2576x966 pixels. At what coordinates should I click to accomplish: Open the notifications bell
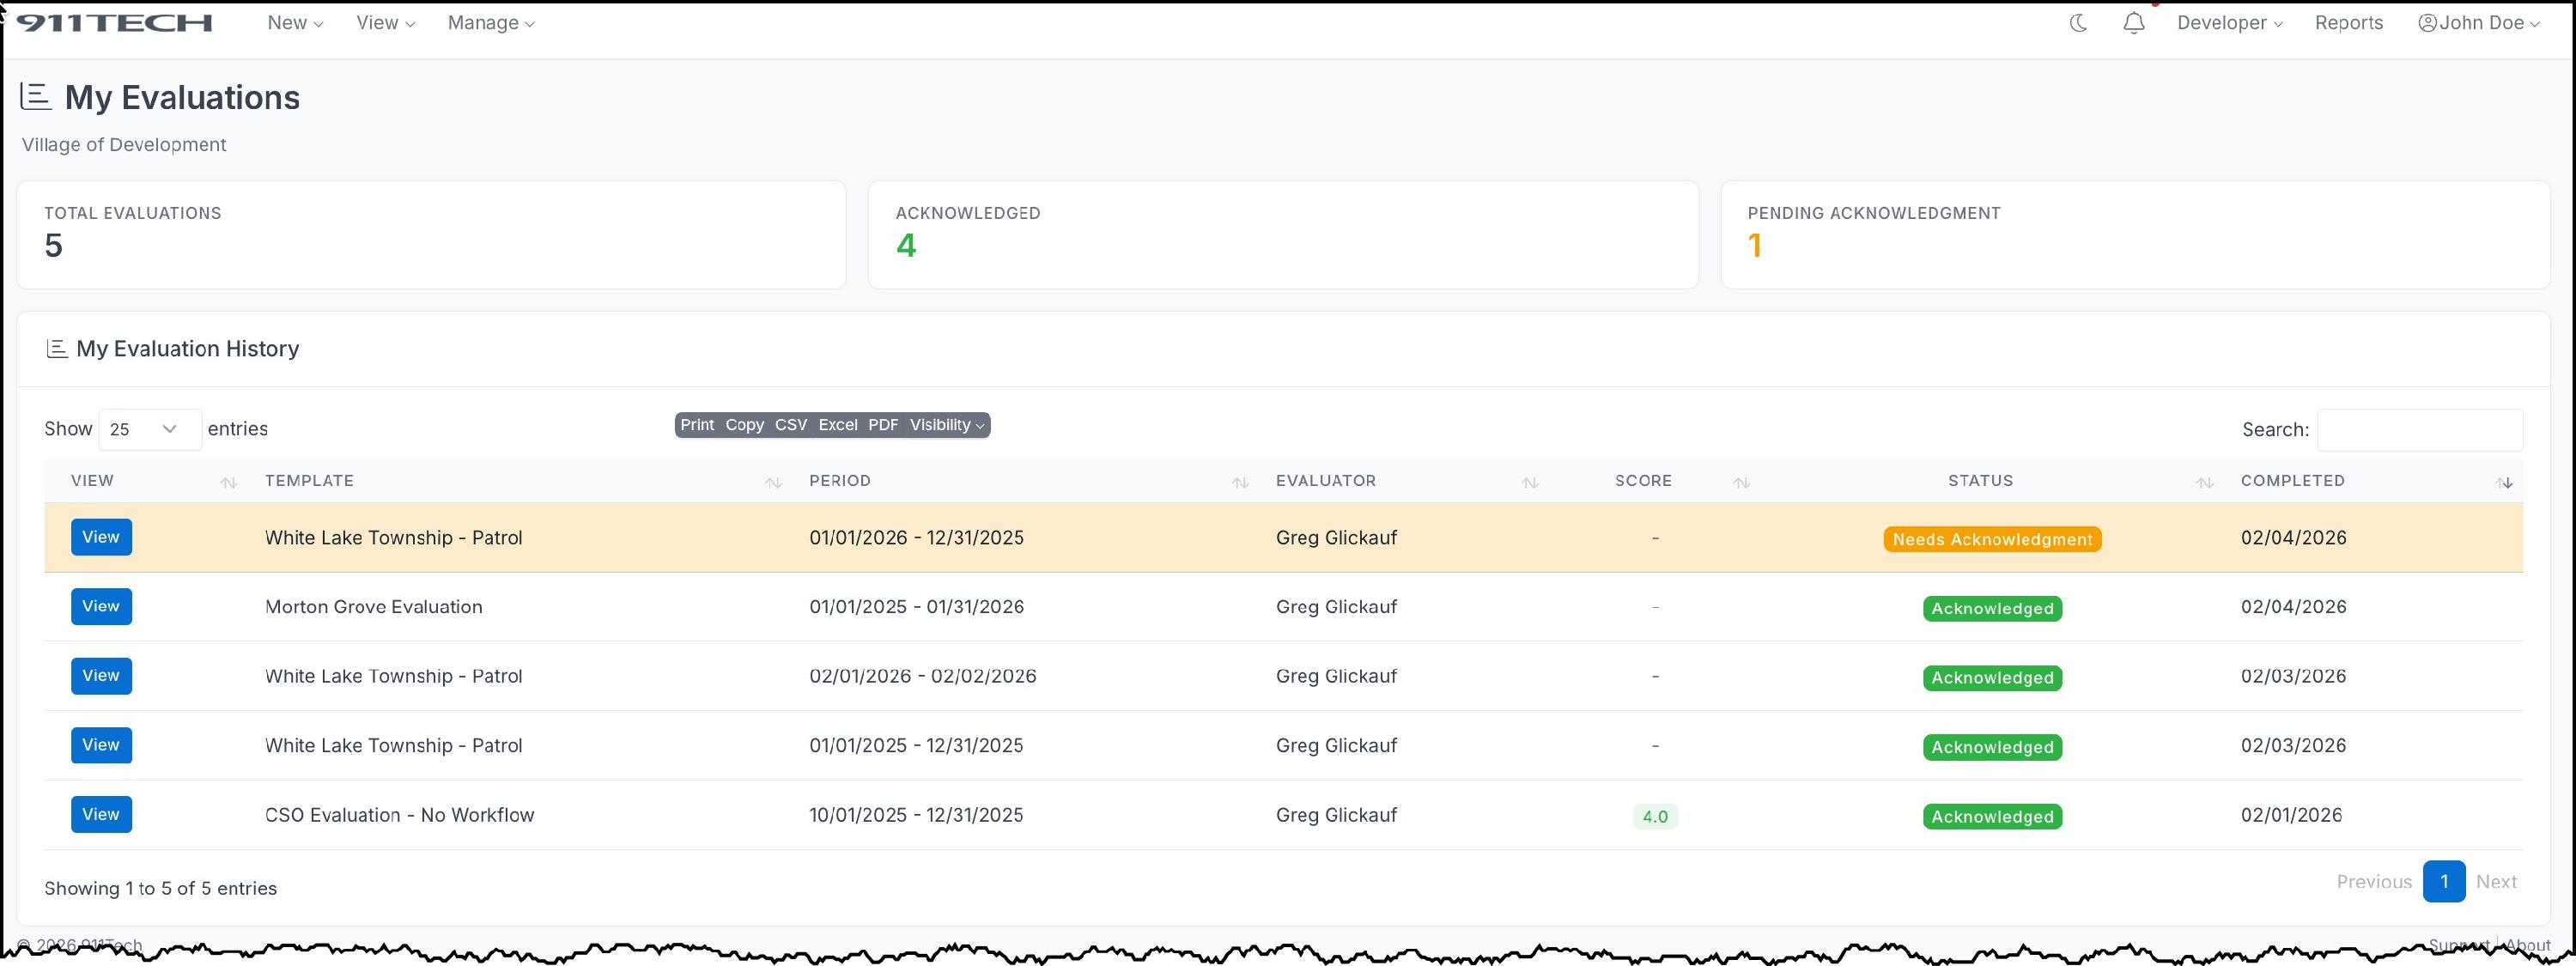pos(2133,23)
